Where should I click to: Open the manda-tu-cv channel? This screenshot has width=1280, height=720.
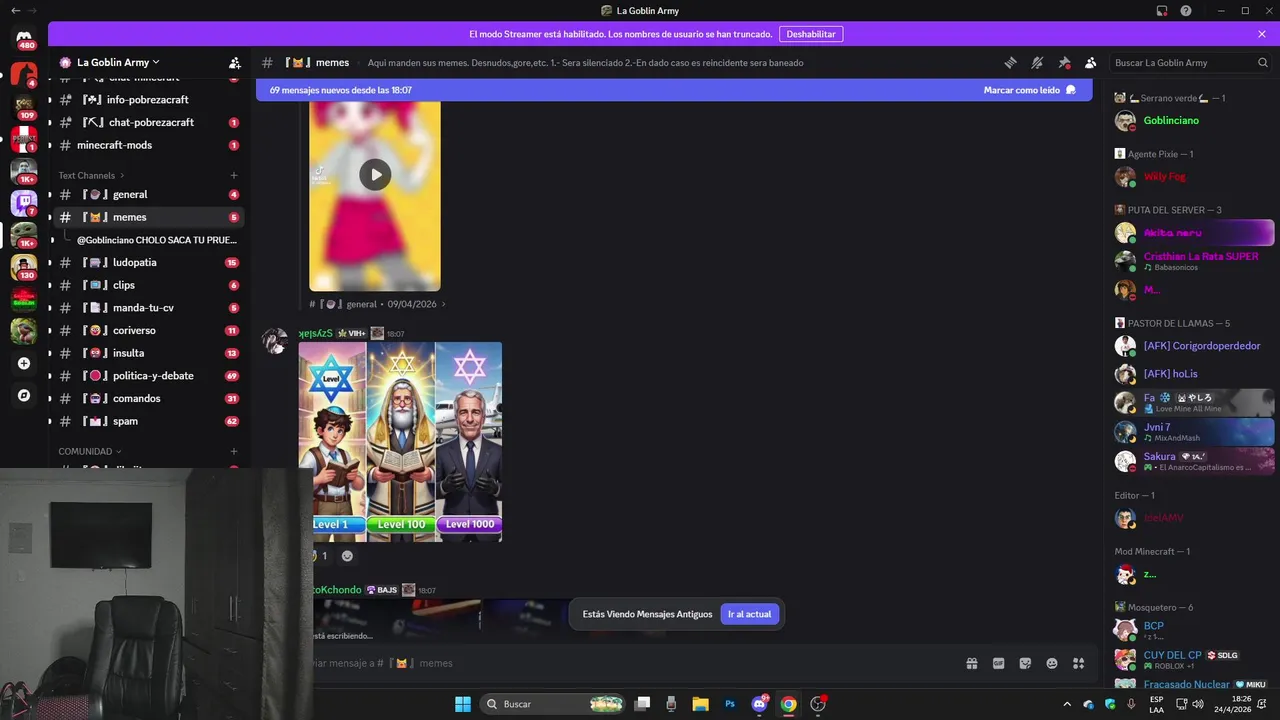pyautogui.click(x=147, y=308)
